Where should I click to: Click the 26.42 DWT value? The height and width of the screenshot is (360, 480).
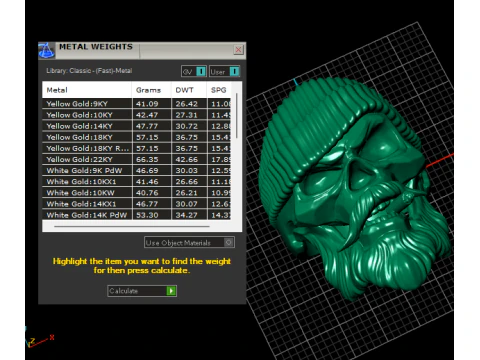(x=187, y=104)
